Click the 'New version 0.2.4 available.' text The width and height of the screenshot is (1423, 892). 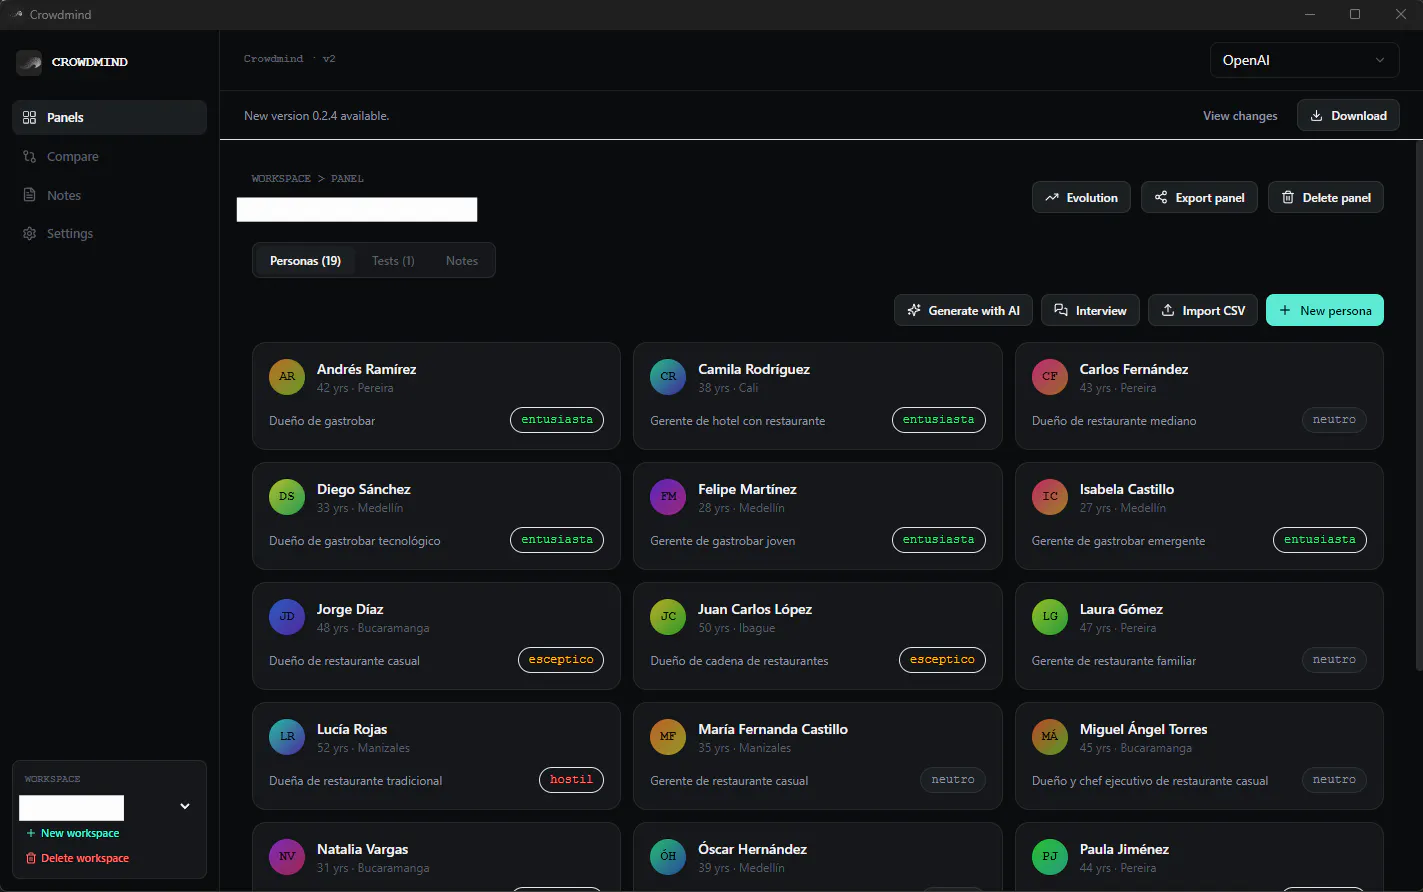316,116
